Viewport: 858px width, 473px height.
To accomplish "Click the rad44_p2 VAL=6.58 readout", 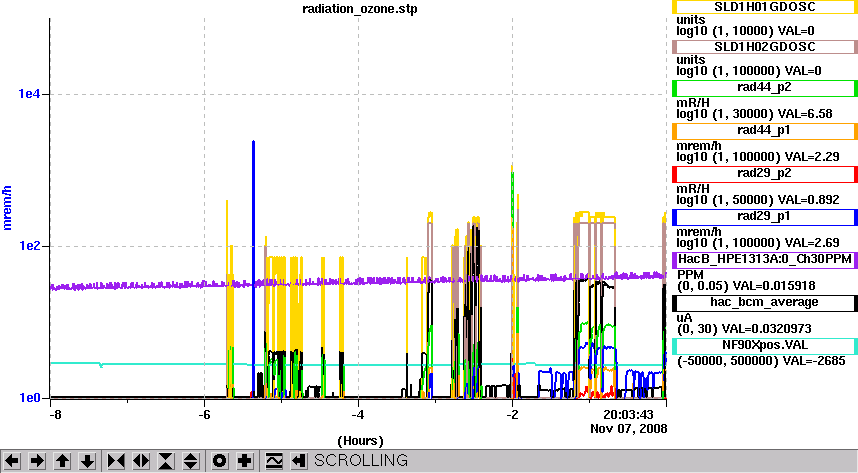I will tap(808, 114).
